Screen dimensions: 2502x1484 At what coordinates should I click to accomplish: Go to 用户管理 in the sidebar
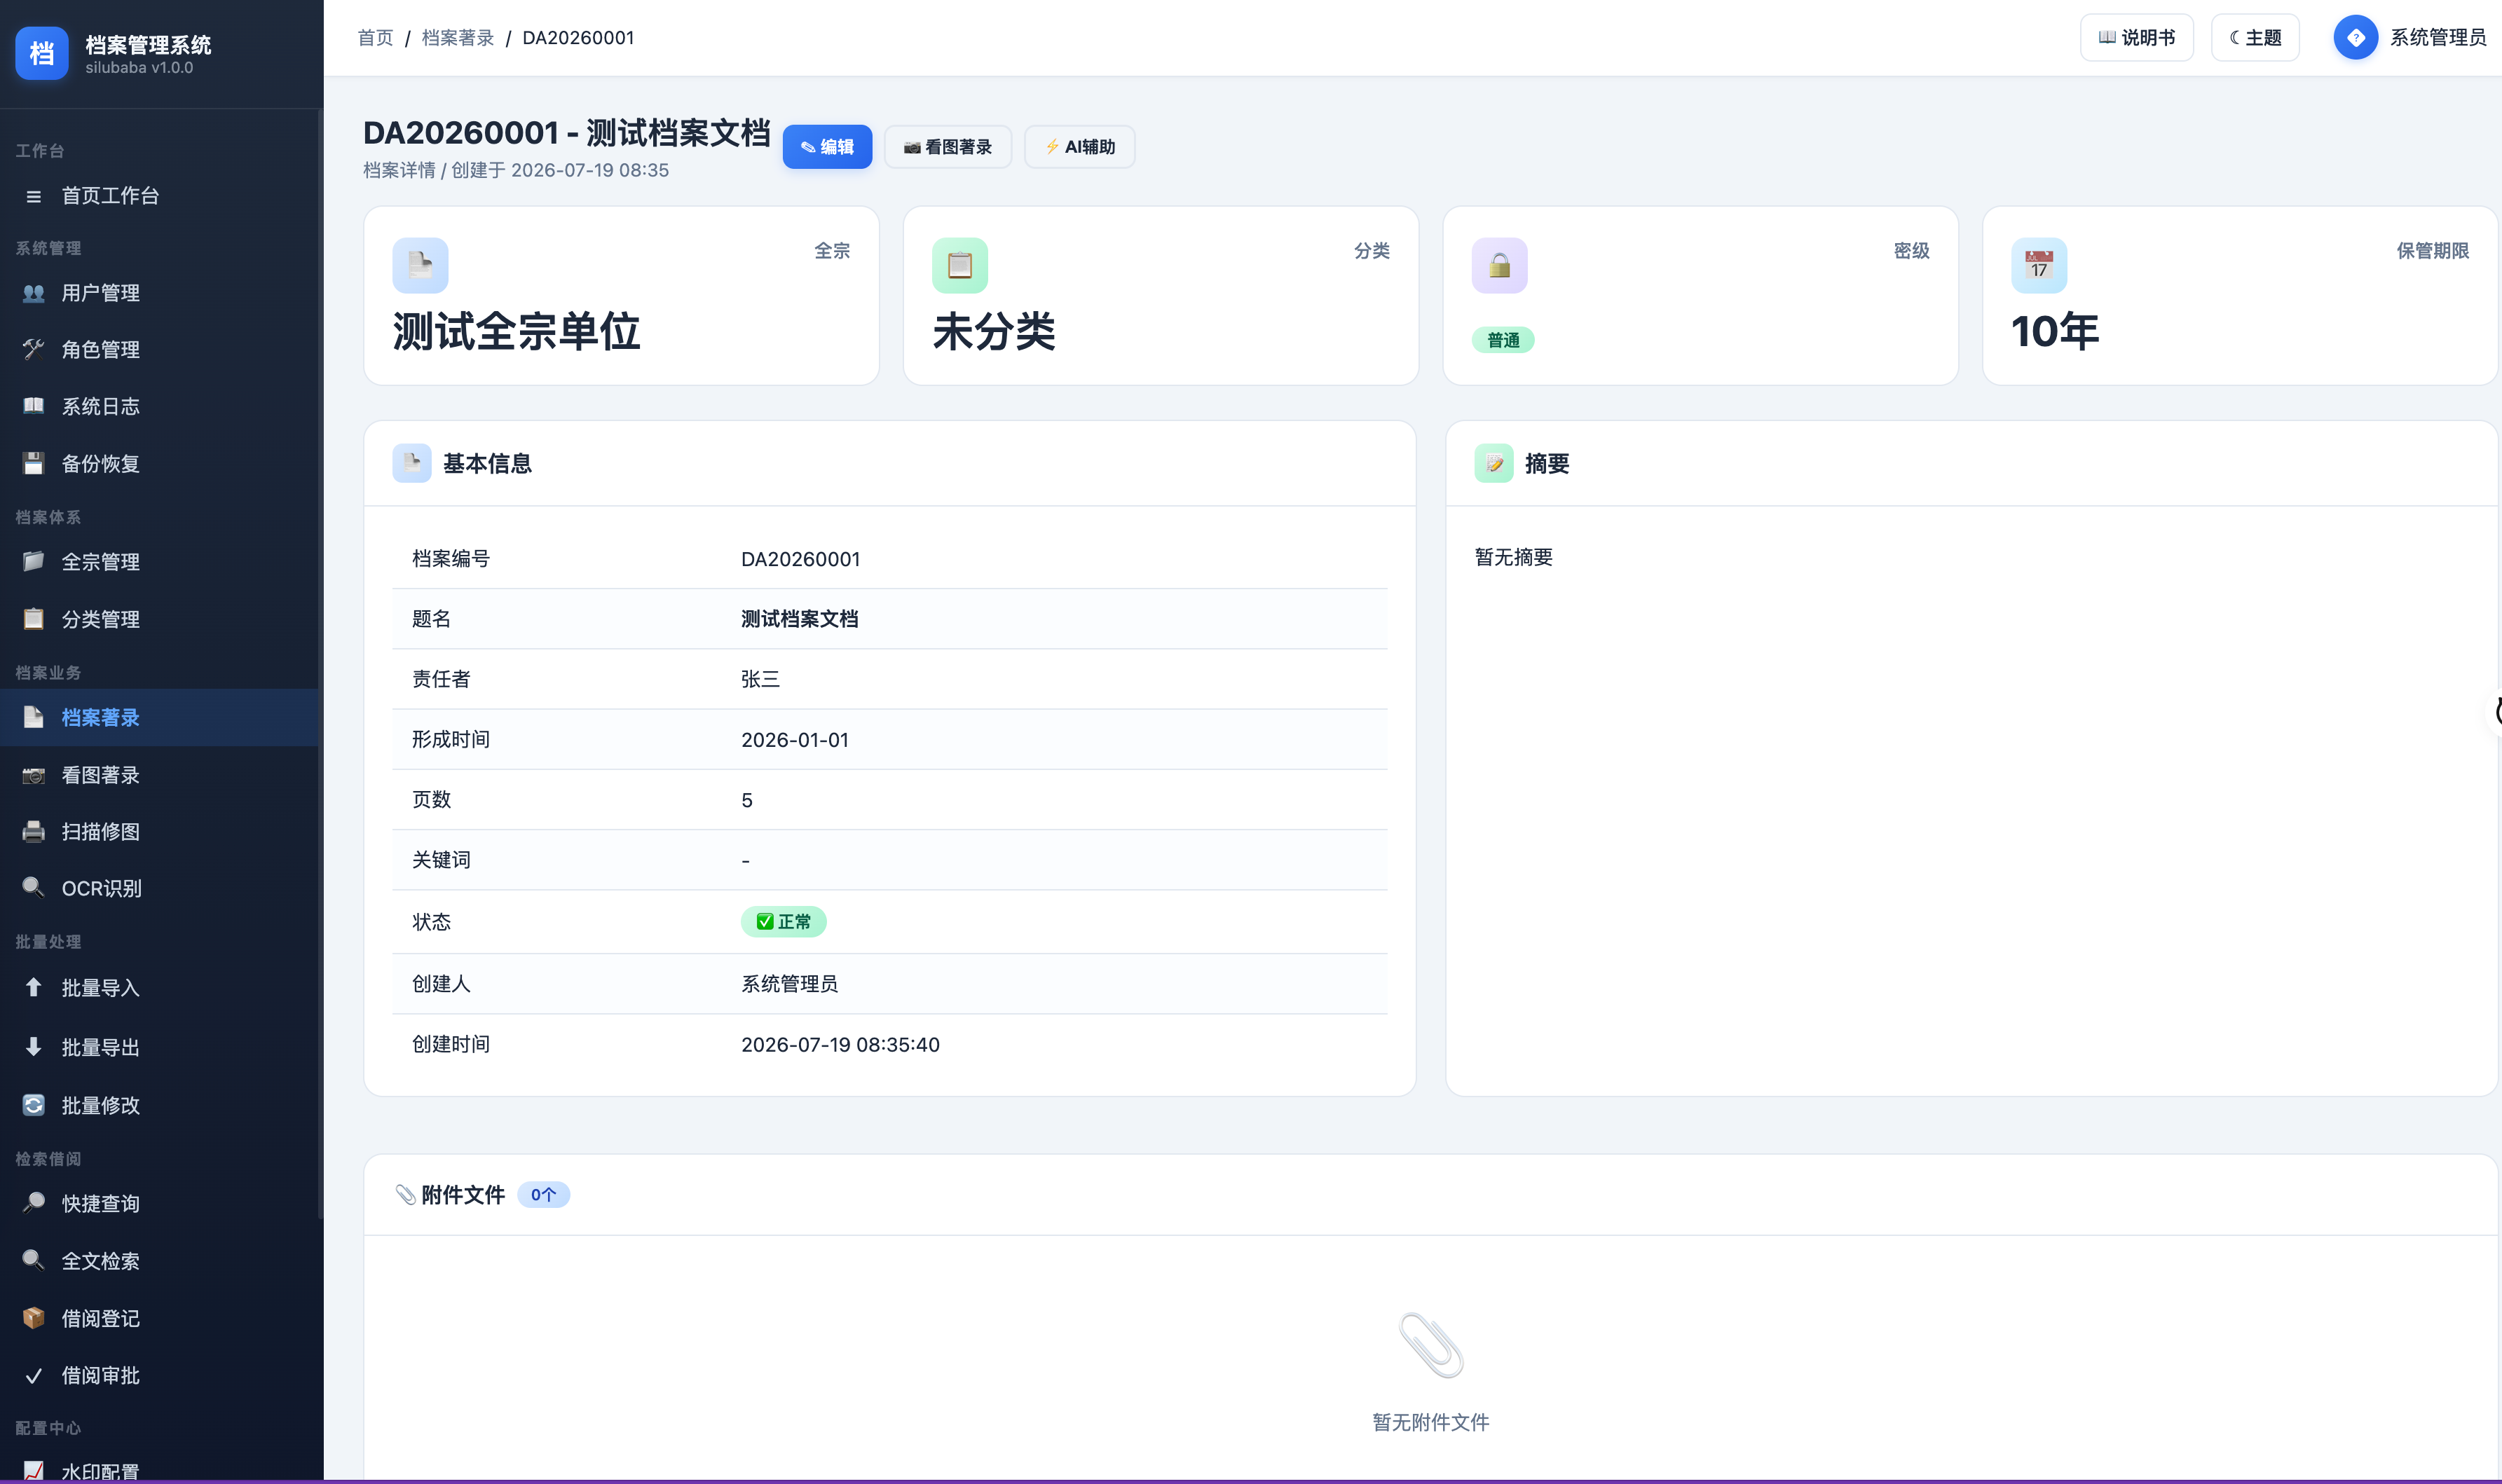(x=160, y=293)
